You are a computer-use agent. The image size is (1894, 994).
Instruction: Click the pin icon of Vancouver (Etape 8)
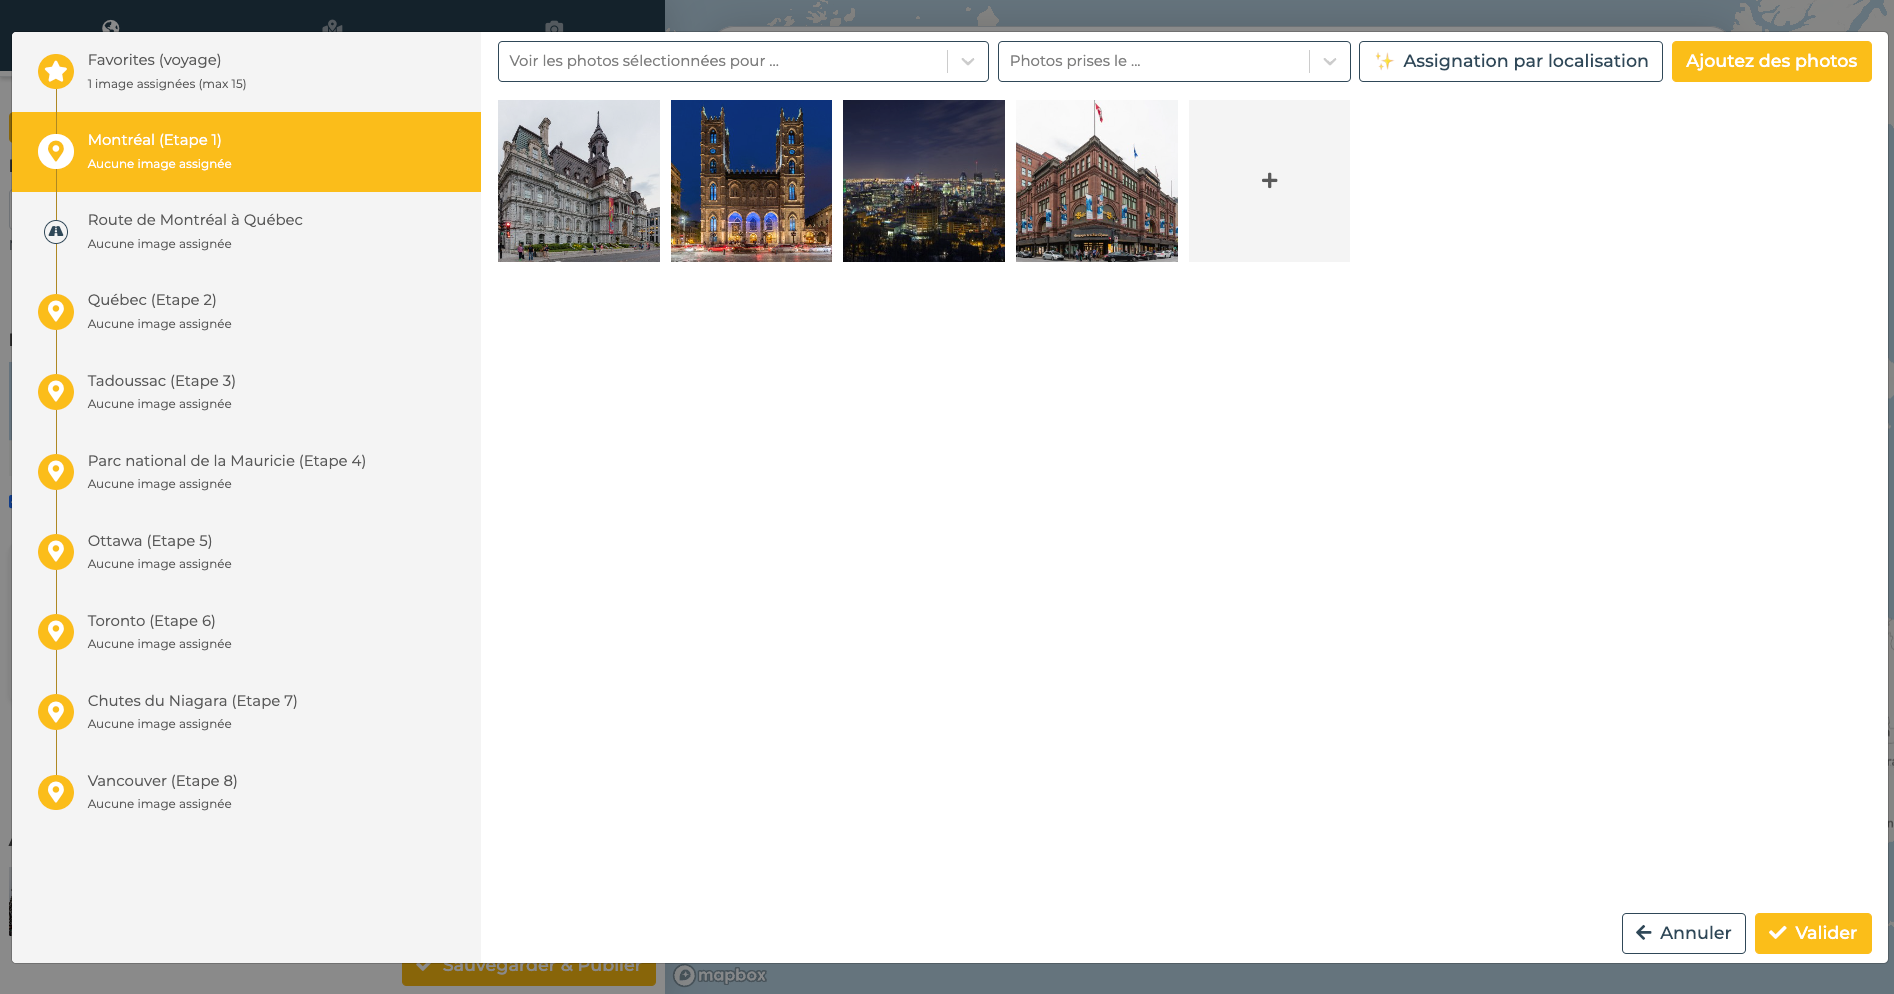(x=56, y=791)
